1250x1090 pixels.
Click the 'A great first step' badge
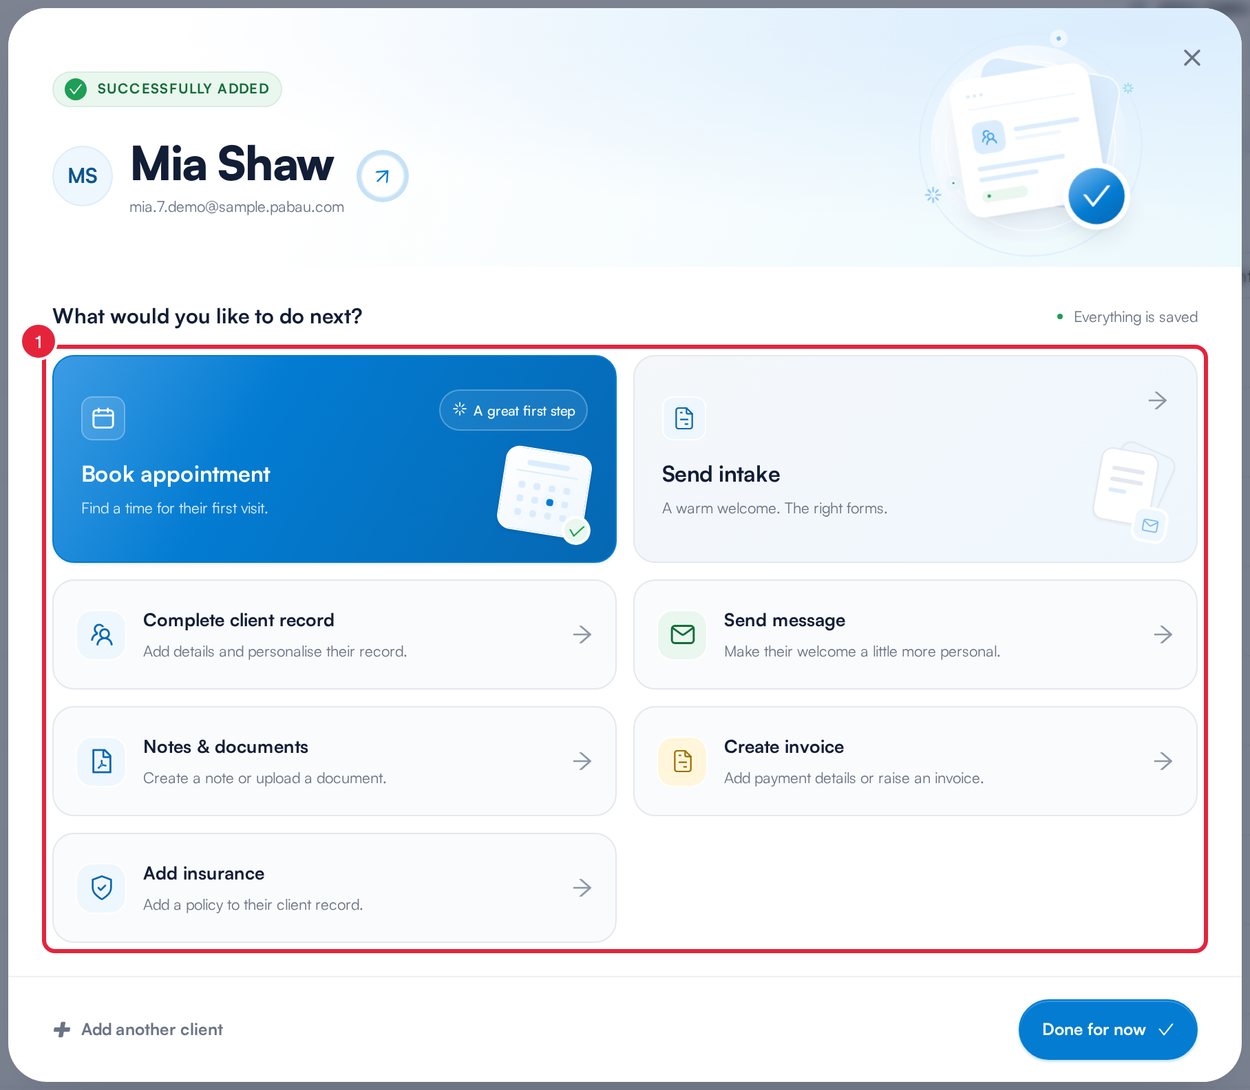pyautogui.click(x=513, y=410)
